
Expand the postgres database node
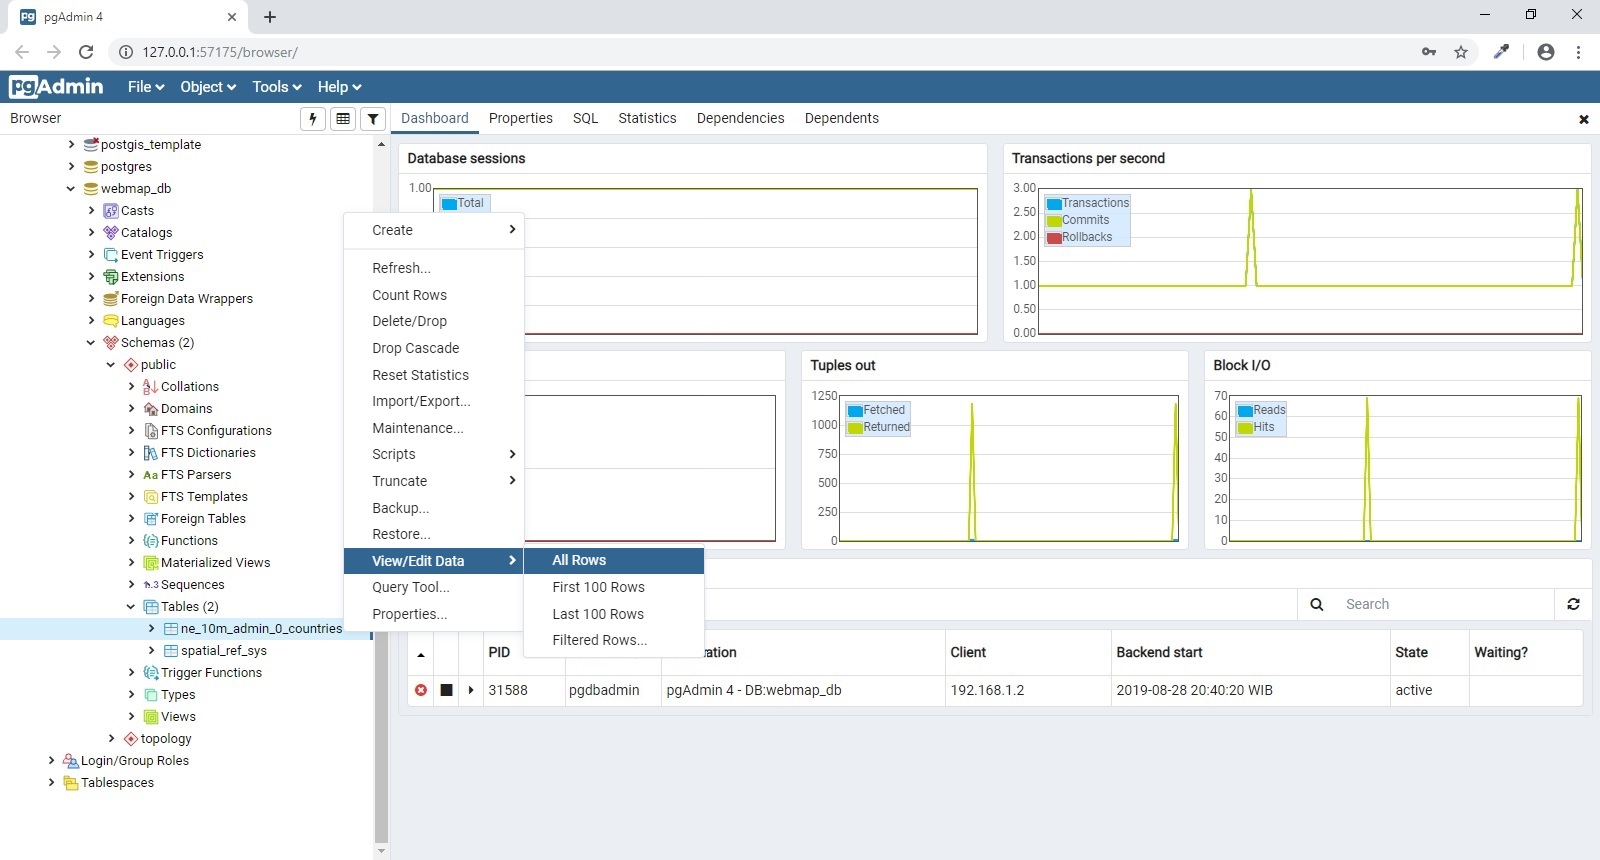[x=71, y=167]
